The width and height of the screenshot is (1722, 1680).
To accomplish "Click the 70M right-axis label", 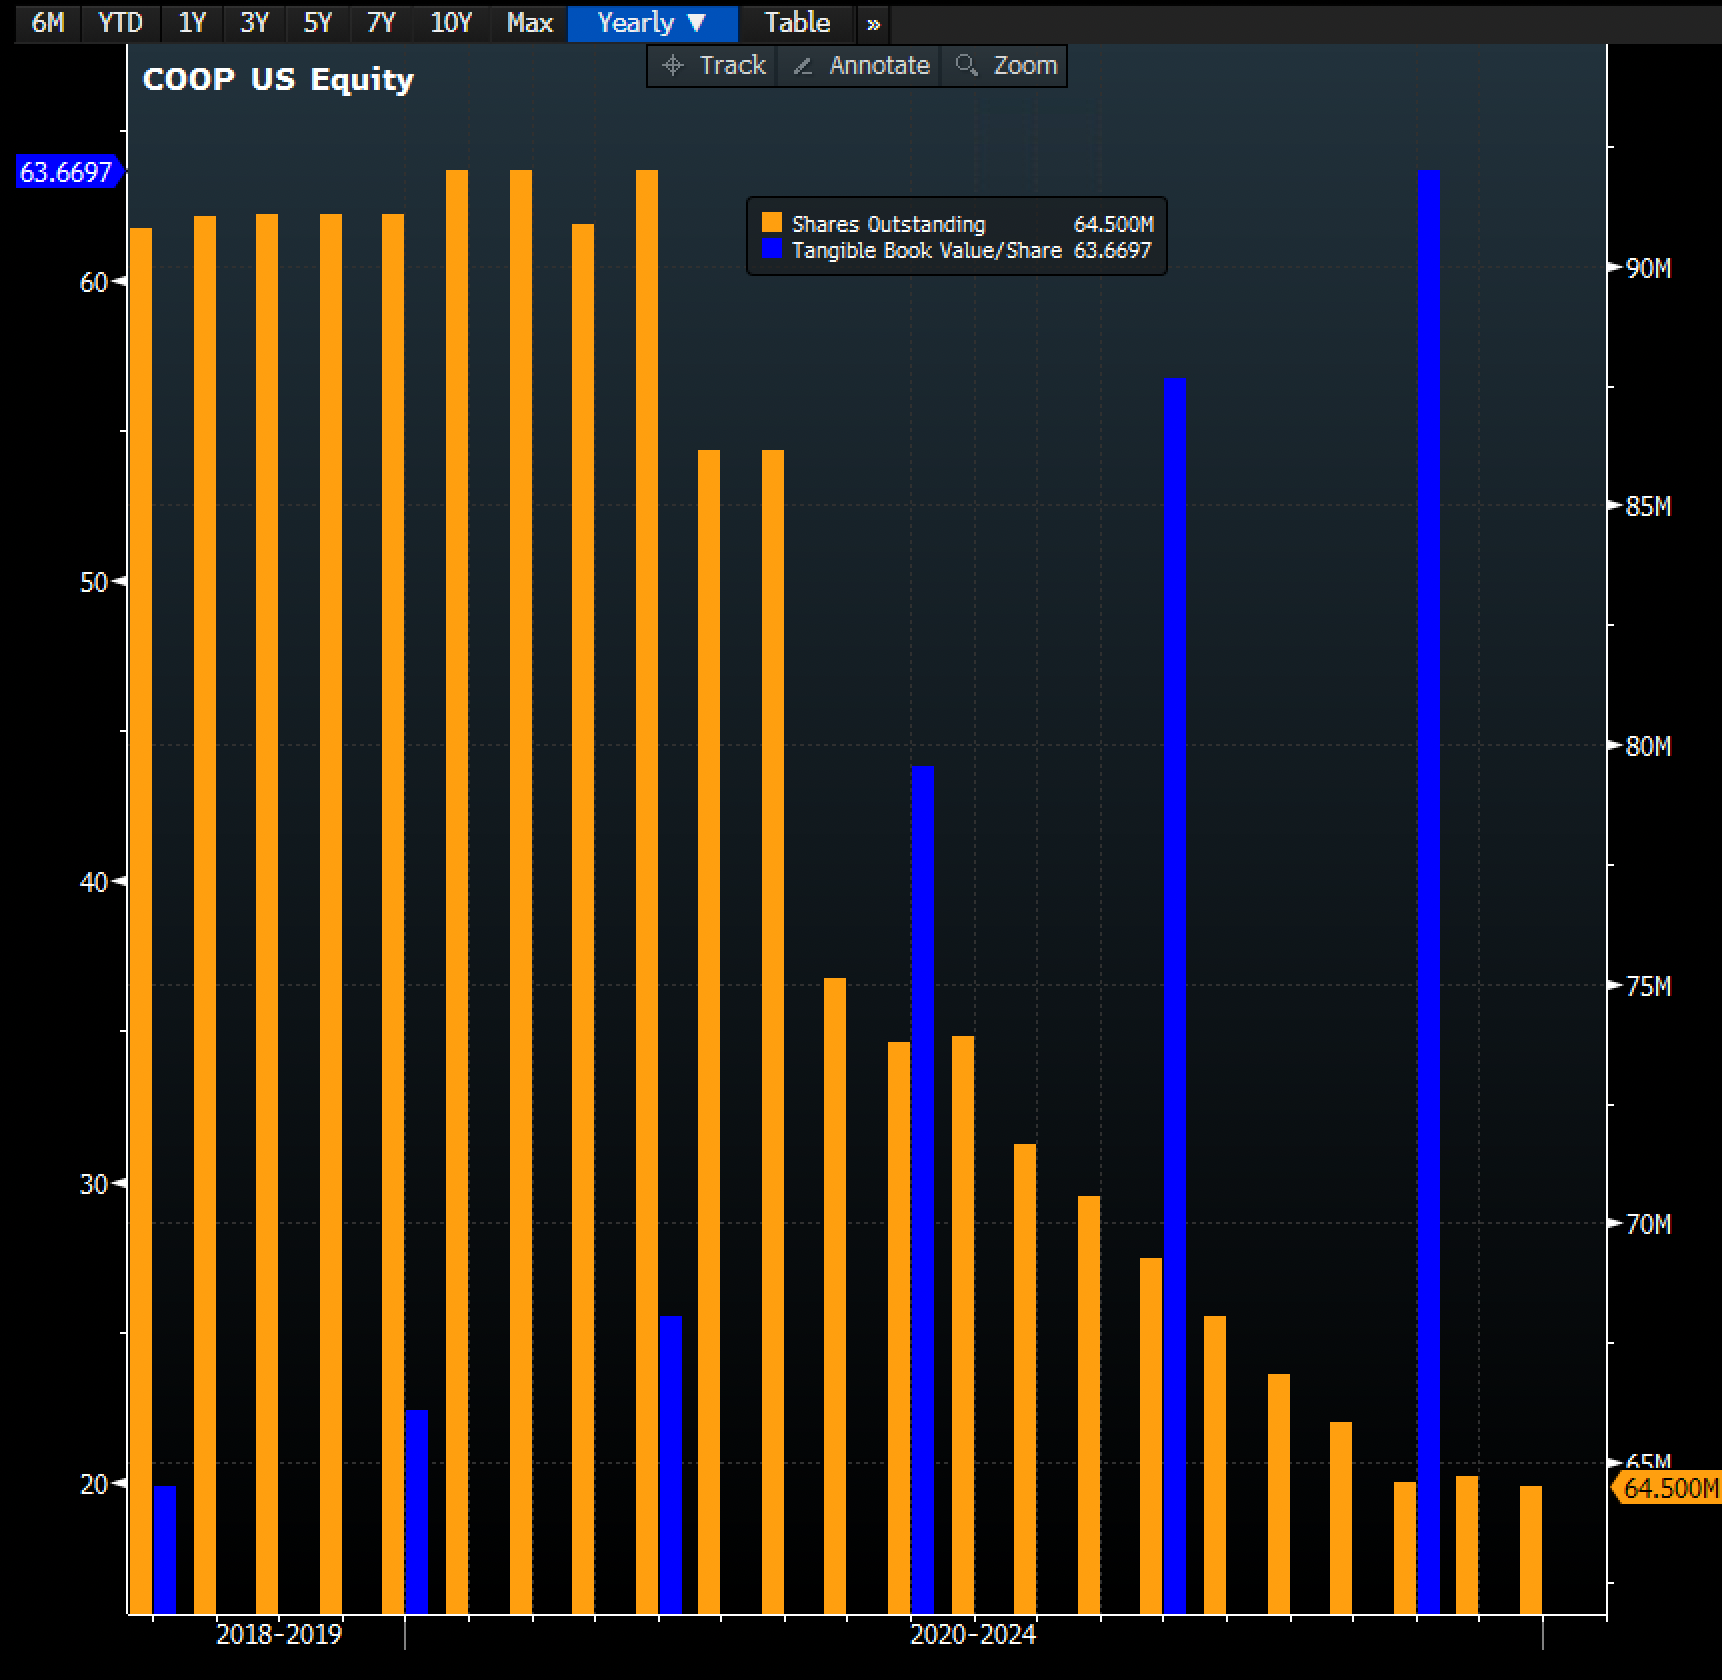I will click(1648, 1223).
